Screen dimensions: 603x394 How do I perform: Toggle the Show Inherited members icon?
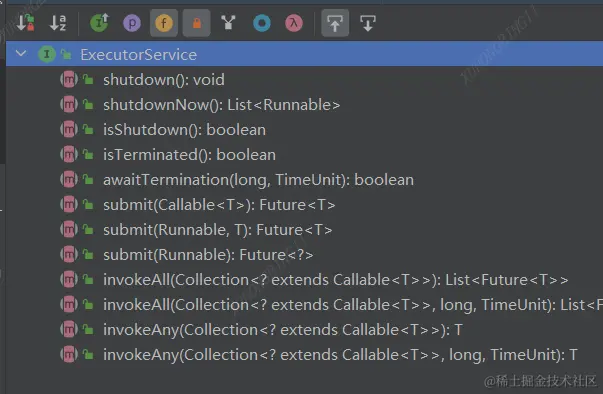(99, 23)
